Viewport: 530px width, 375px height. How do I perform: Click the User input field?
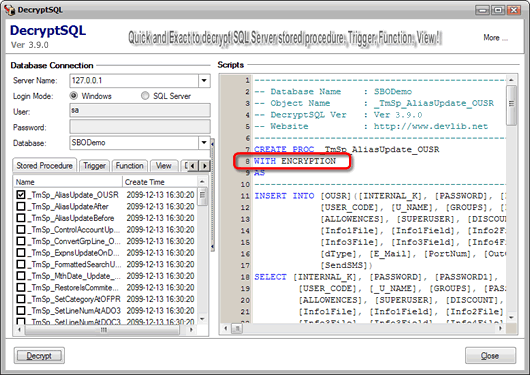click(x=140, y=110)
